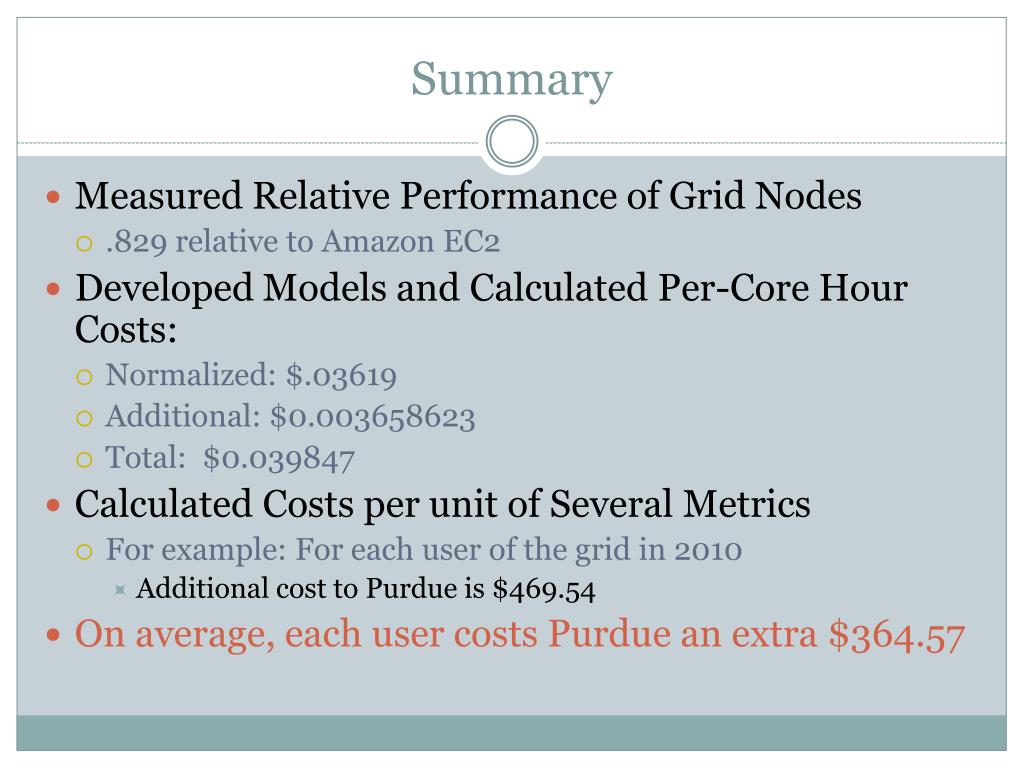Click the Normalized: $.03619 line
This screenshot has height=768, width=1024.
click(251, 376)
